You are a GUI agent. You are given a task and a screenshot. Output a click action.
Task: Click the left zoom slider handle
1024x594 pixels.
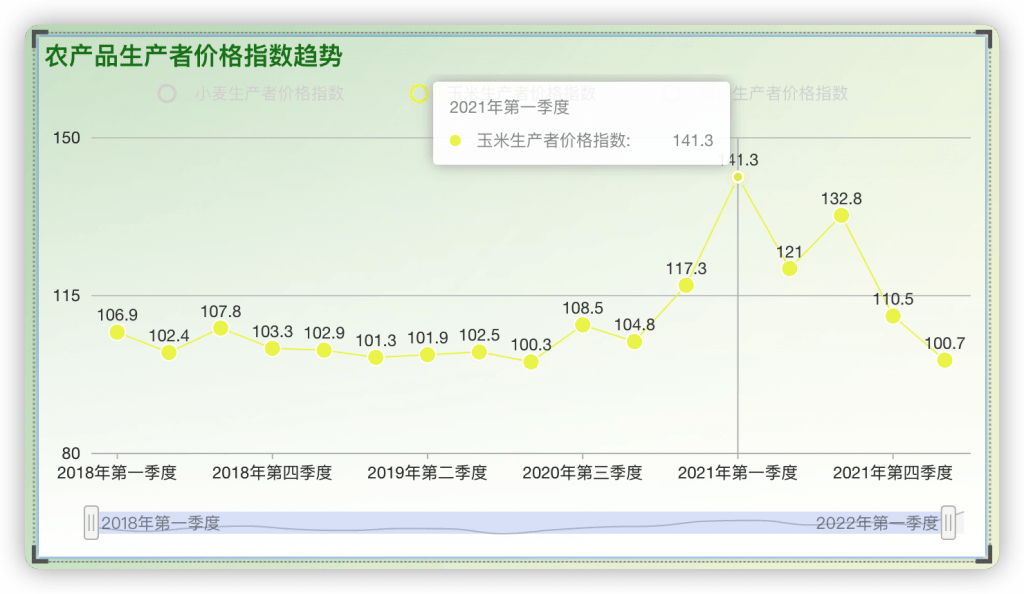click(x=91, y=523)
